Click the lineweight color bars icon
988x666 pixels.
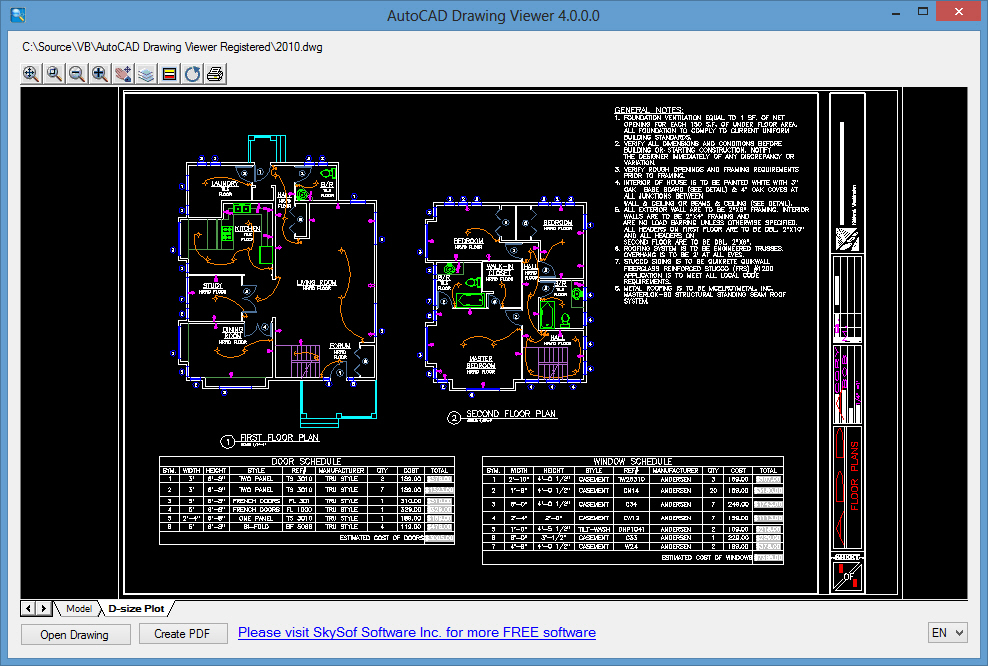pyautogui.click(x=169, y=74)
